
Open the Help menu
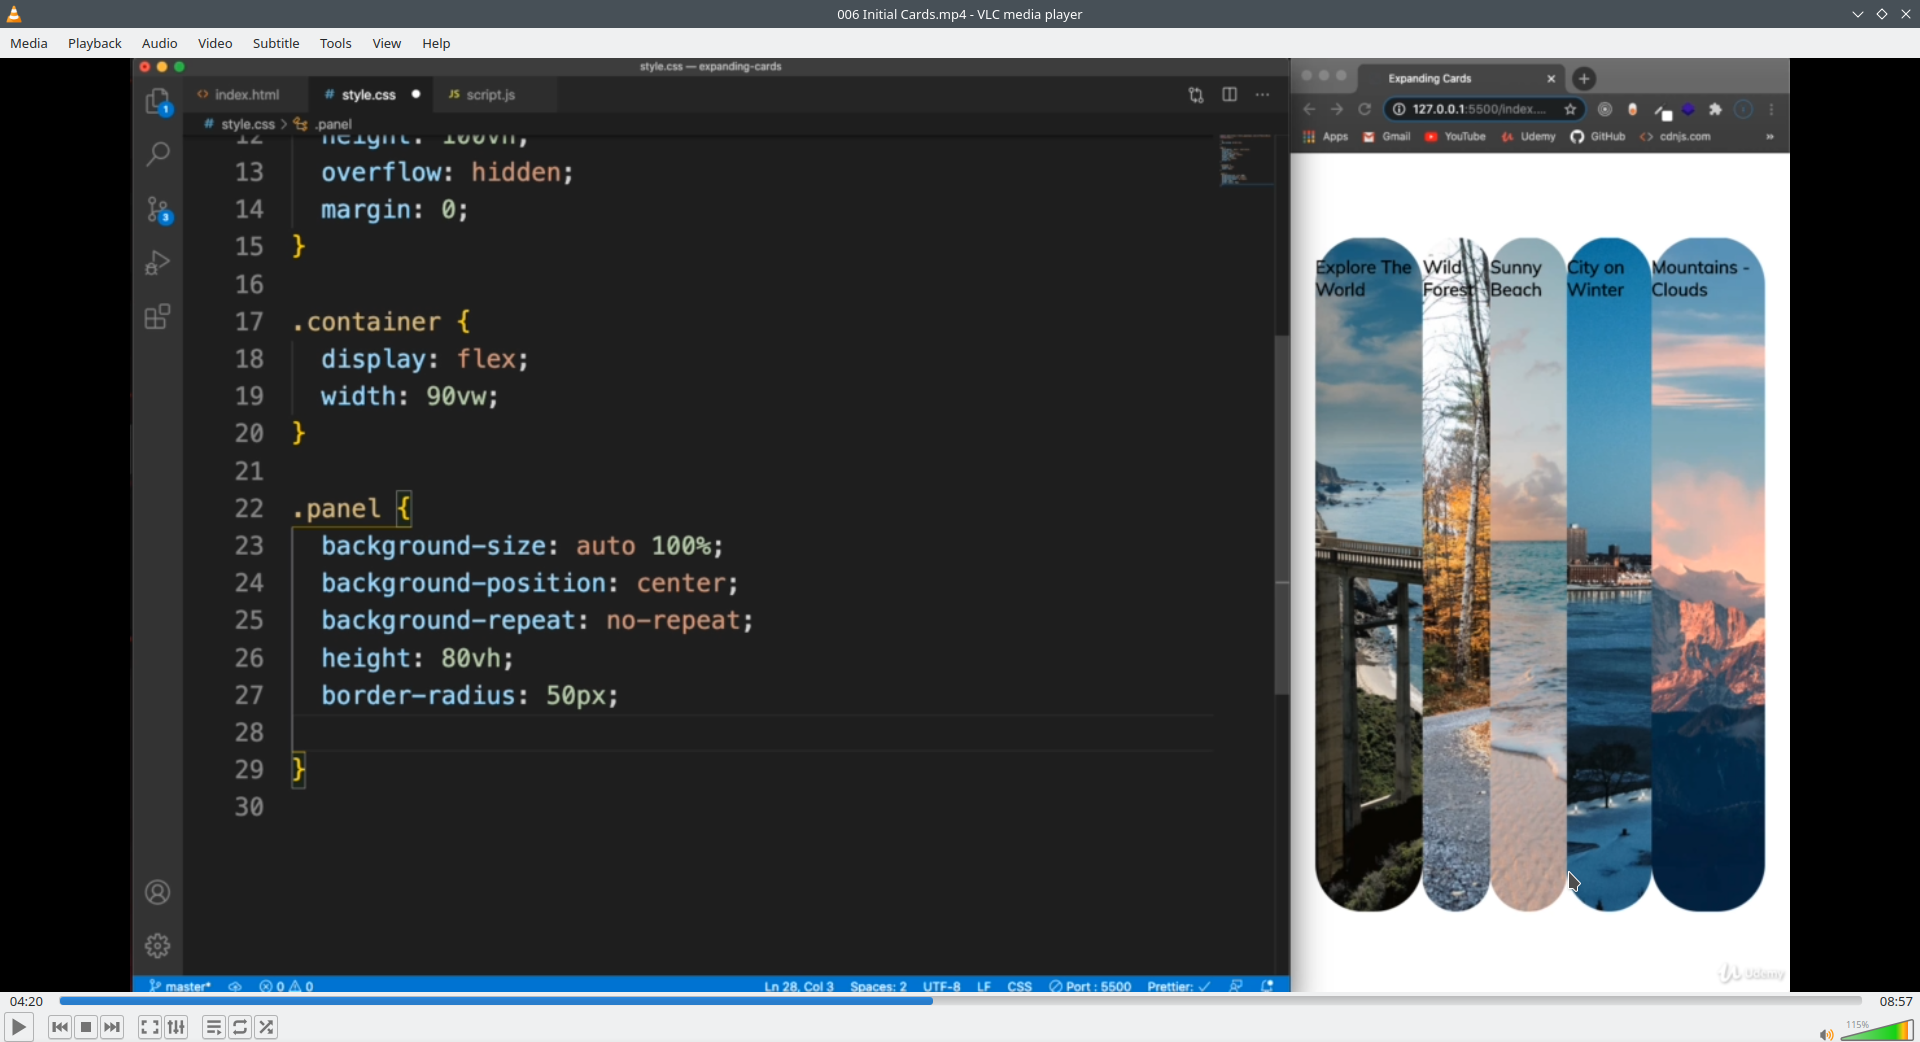(x=436, y=43)
